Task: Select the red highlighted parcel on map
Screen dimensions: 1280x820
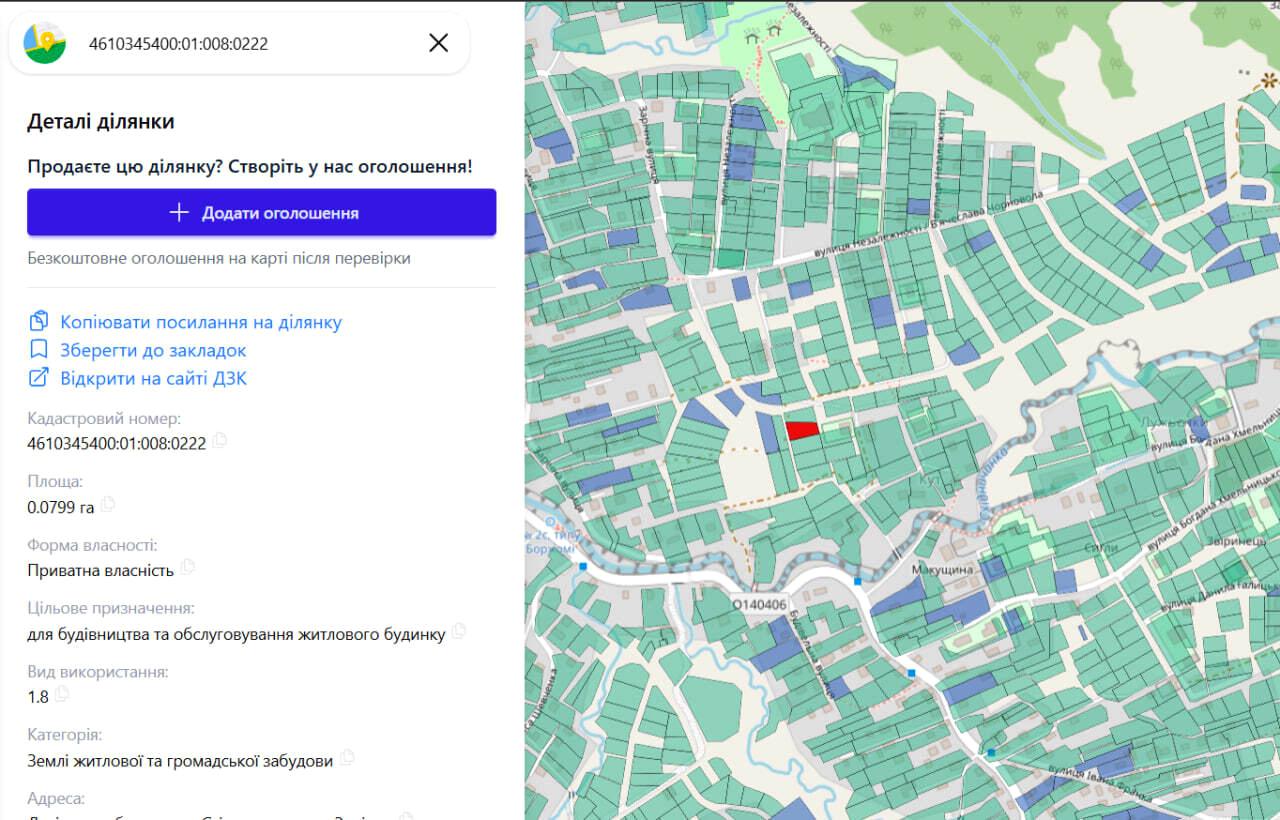Action: point(802,431)
